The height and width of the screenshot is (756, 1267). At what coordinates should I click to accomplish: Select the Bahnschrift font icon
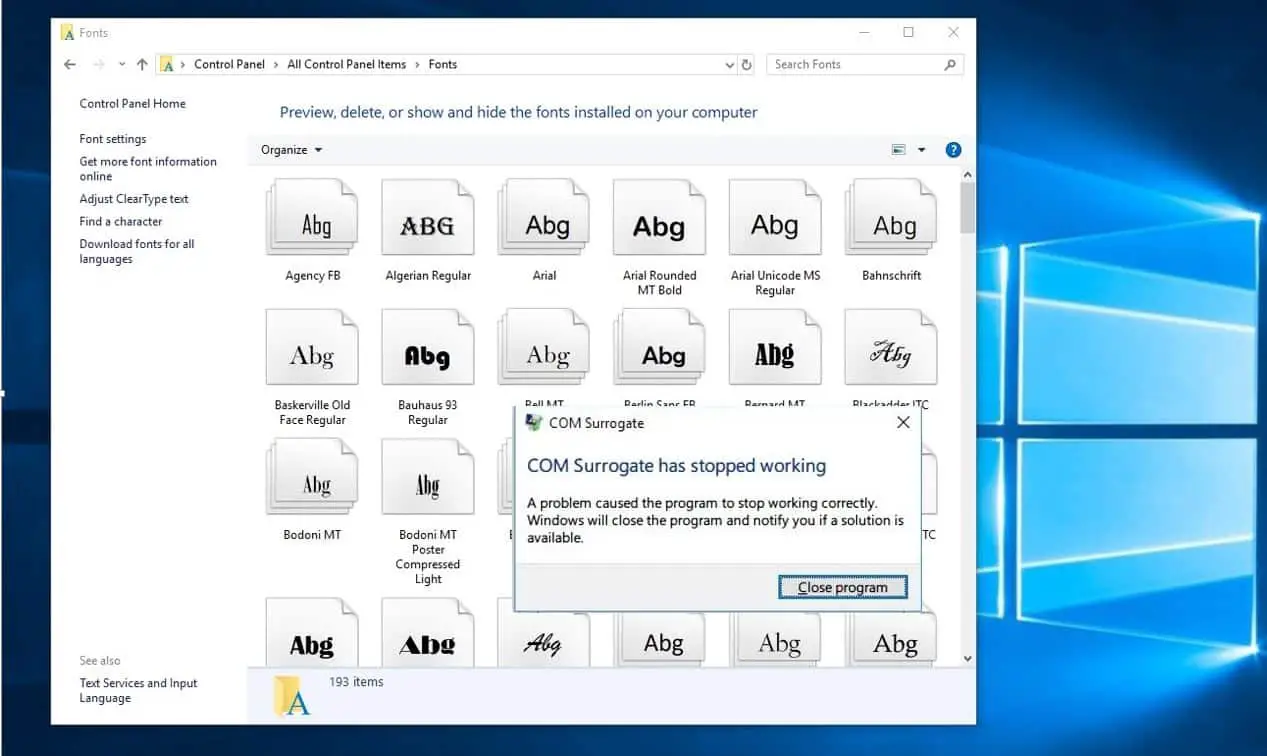point(891,217)
